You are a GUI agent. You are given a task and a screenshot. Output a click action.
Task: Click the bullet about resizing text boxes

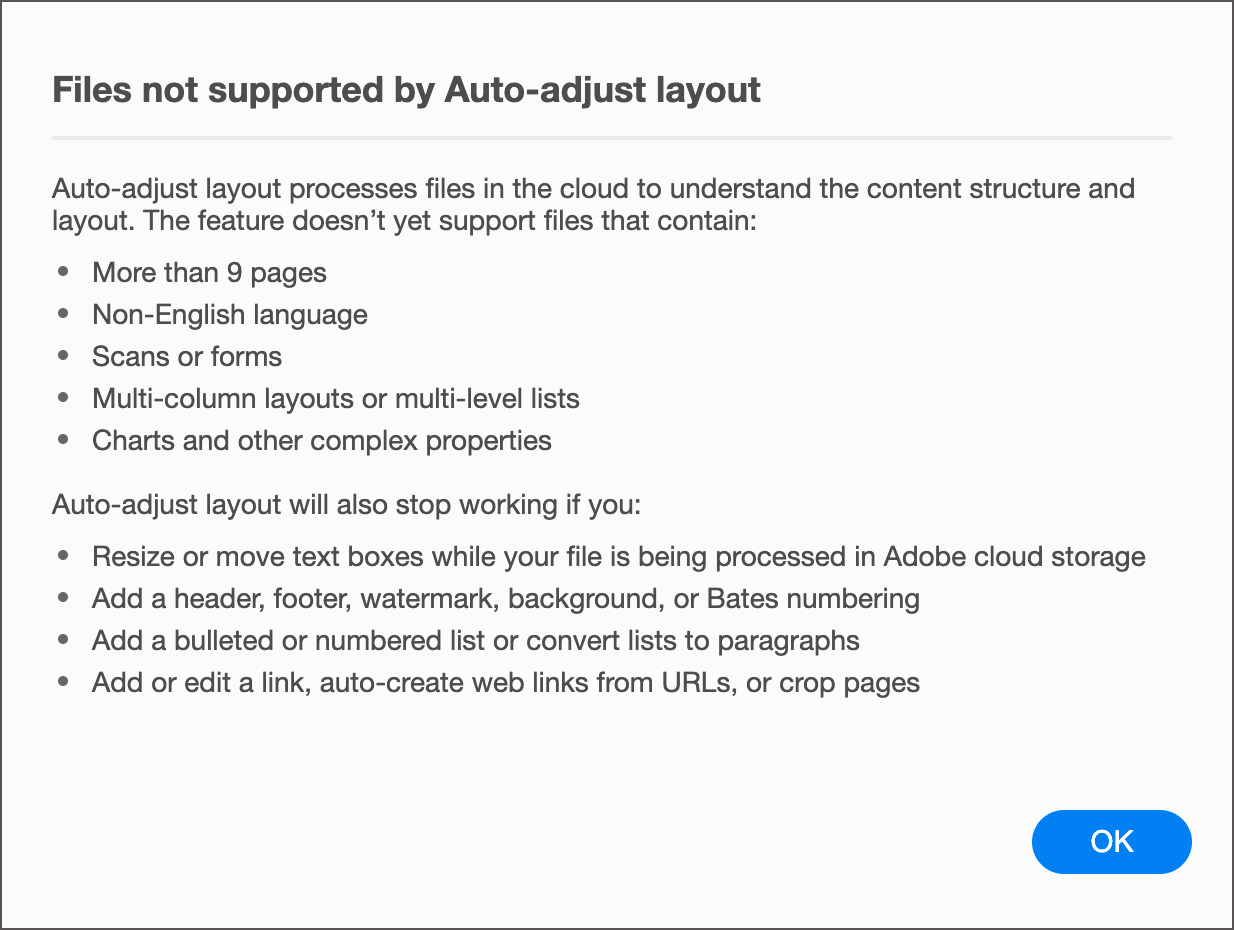[x=618, y=556]
